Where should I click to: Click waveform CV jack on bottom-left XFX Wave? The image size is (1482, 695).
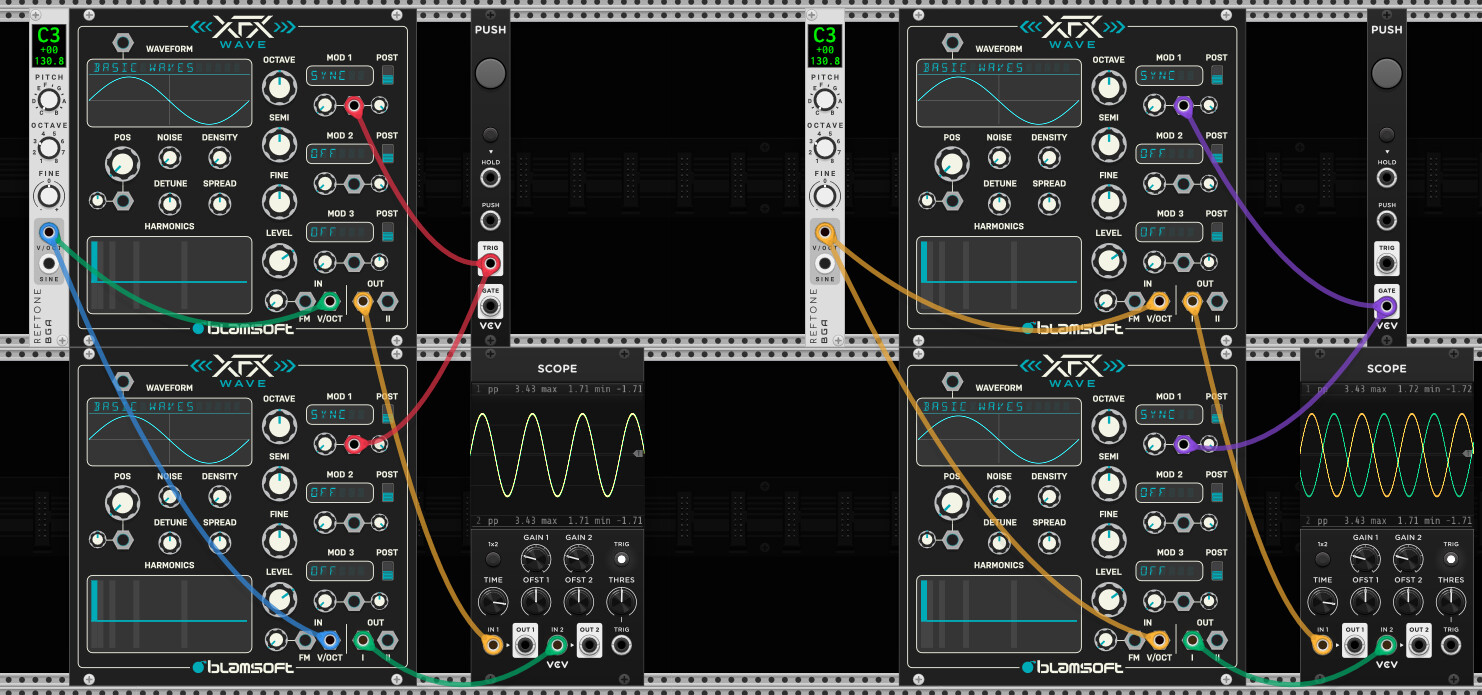pyautogui.click(x=123, y=382)
